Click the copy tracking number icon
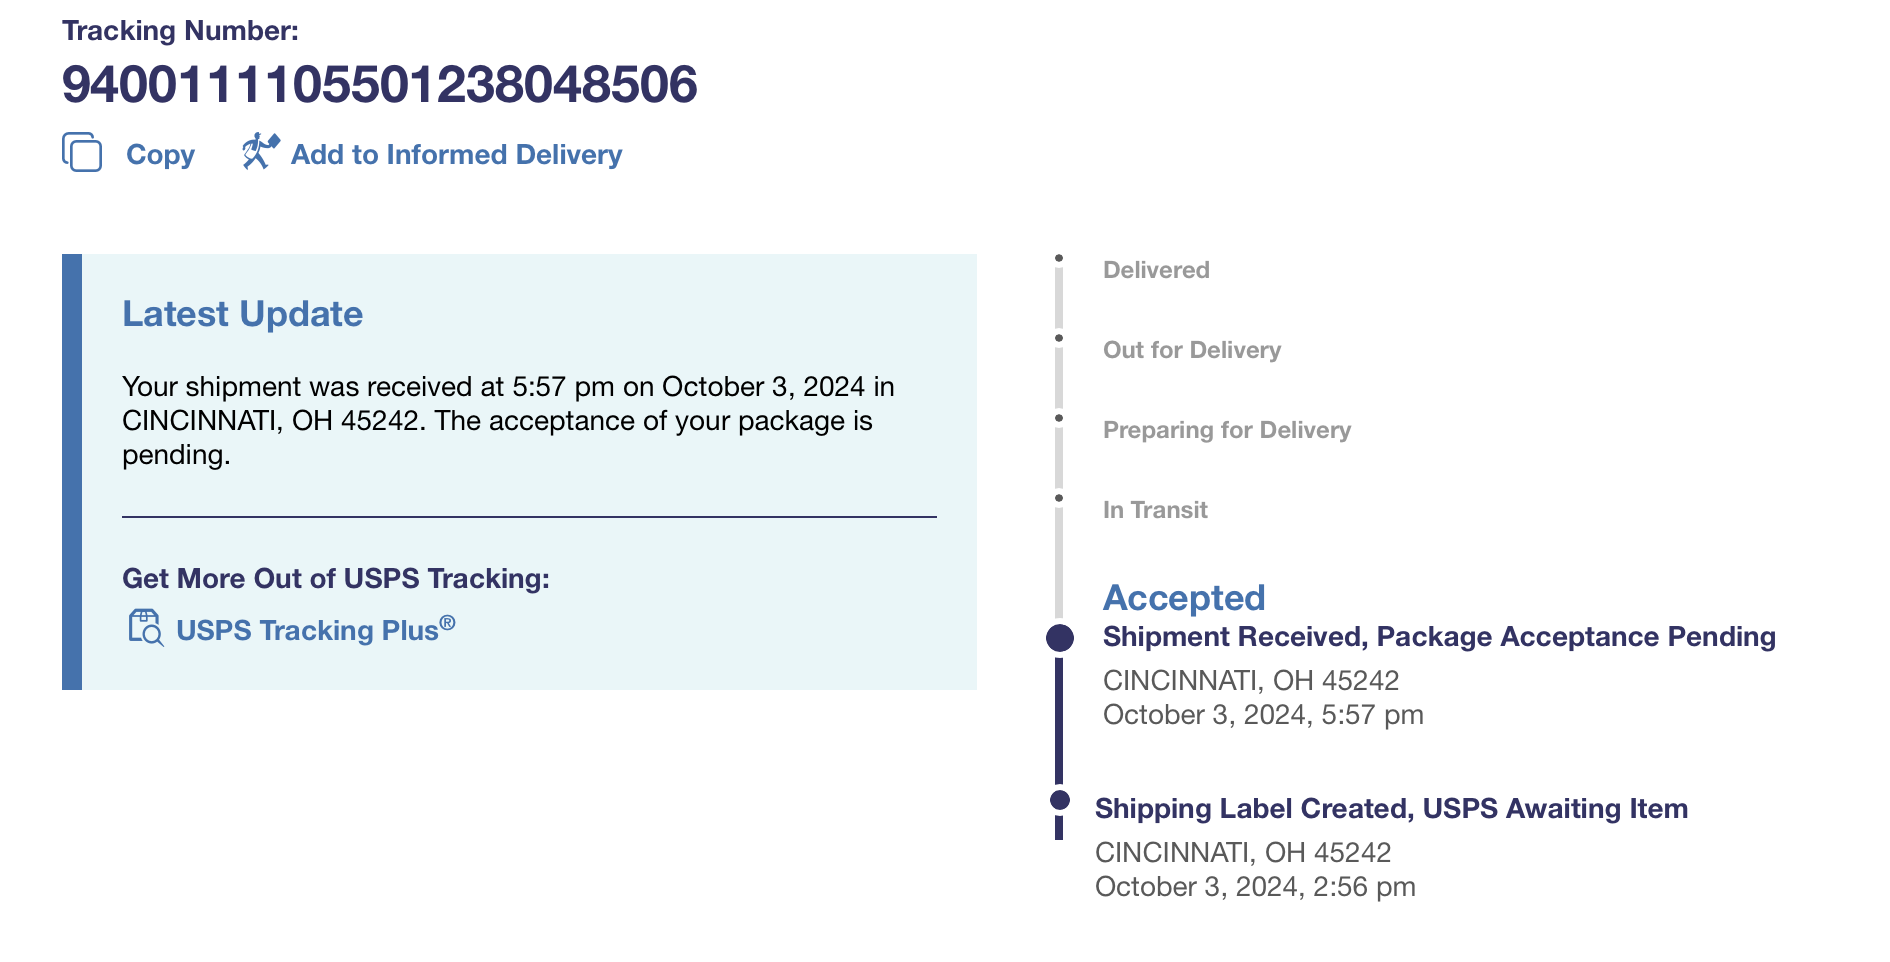Image resolution: width=1890 pixels, height=962 pixels. click(x=82, y=152)
